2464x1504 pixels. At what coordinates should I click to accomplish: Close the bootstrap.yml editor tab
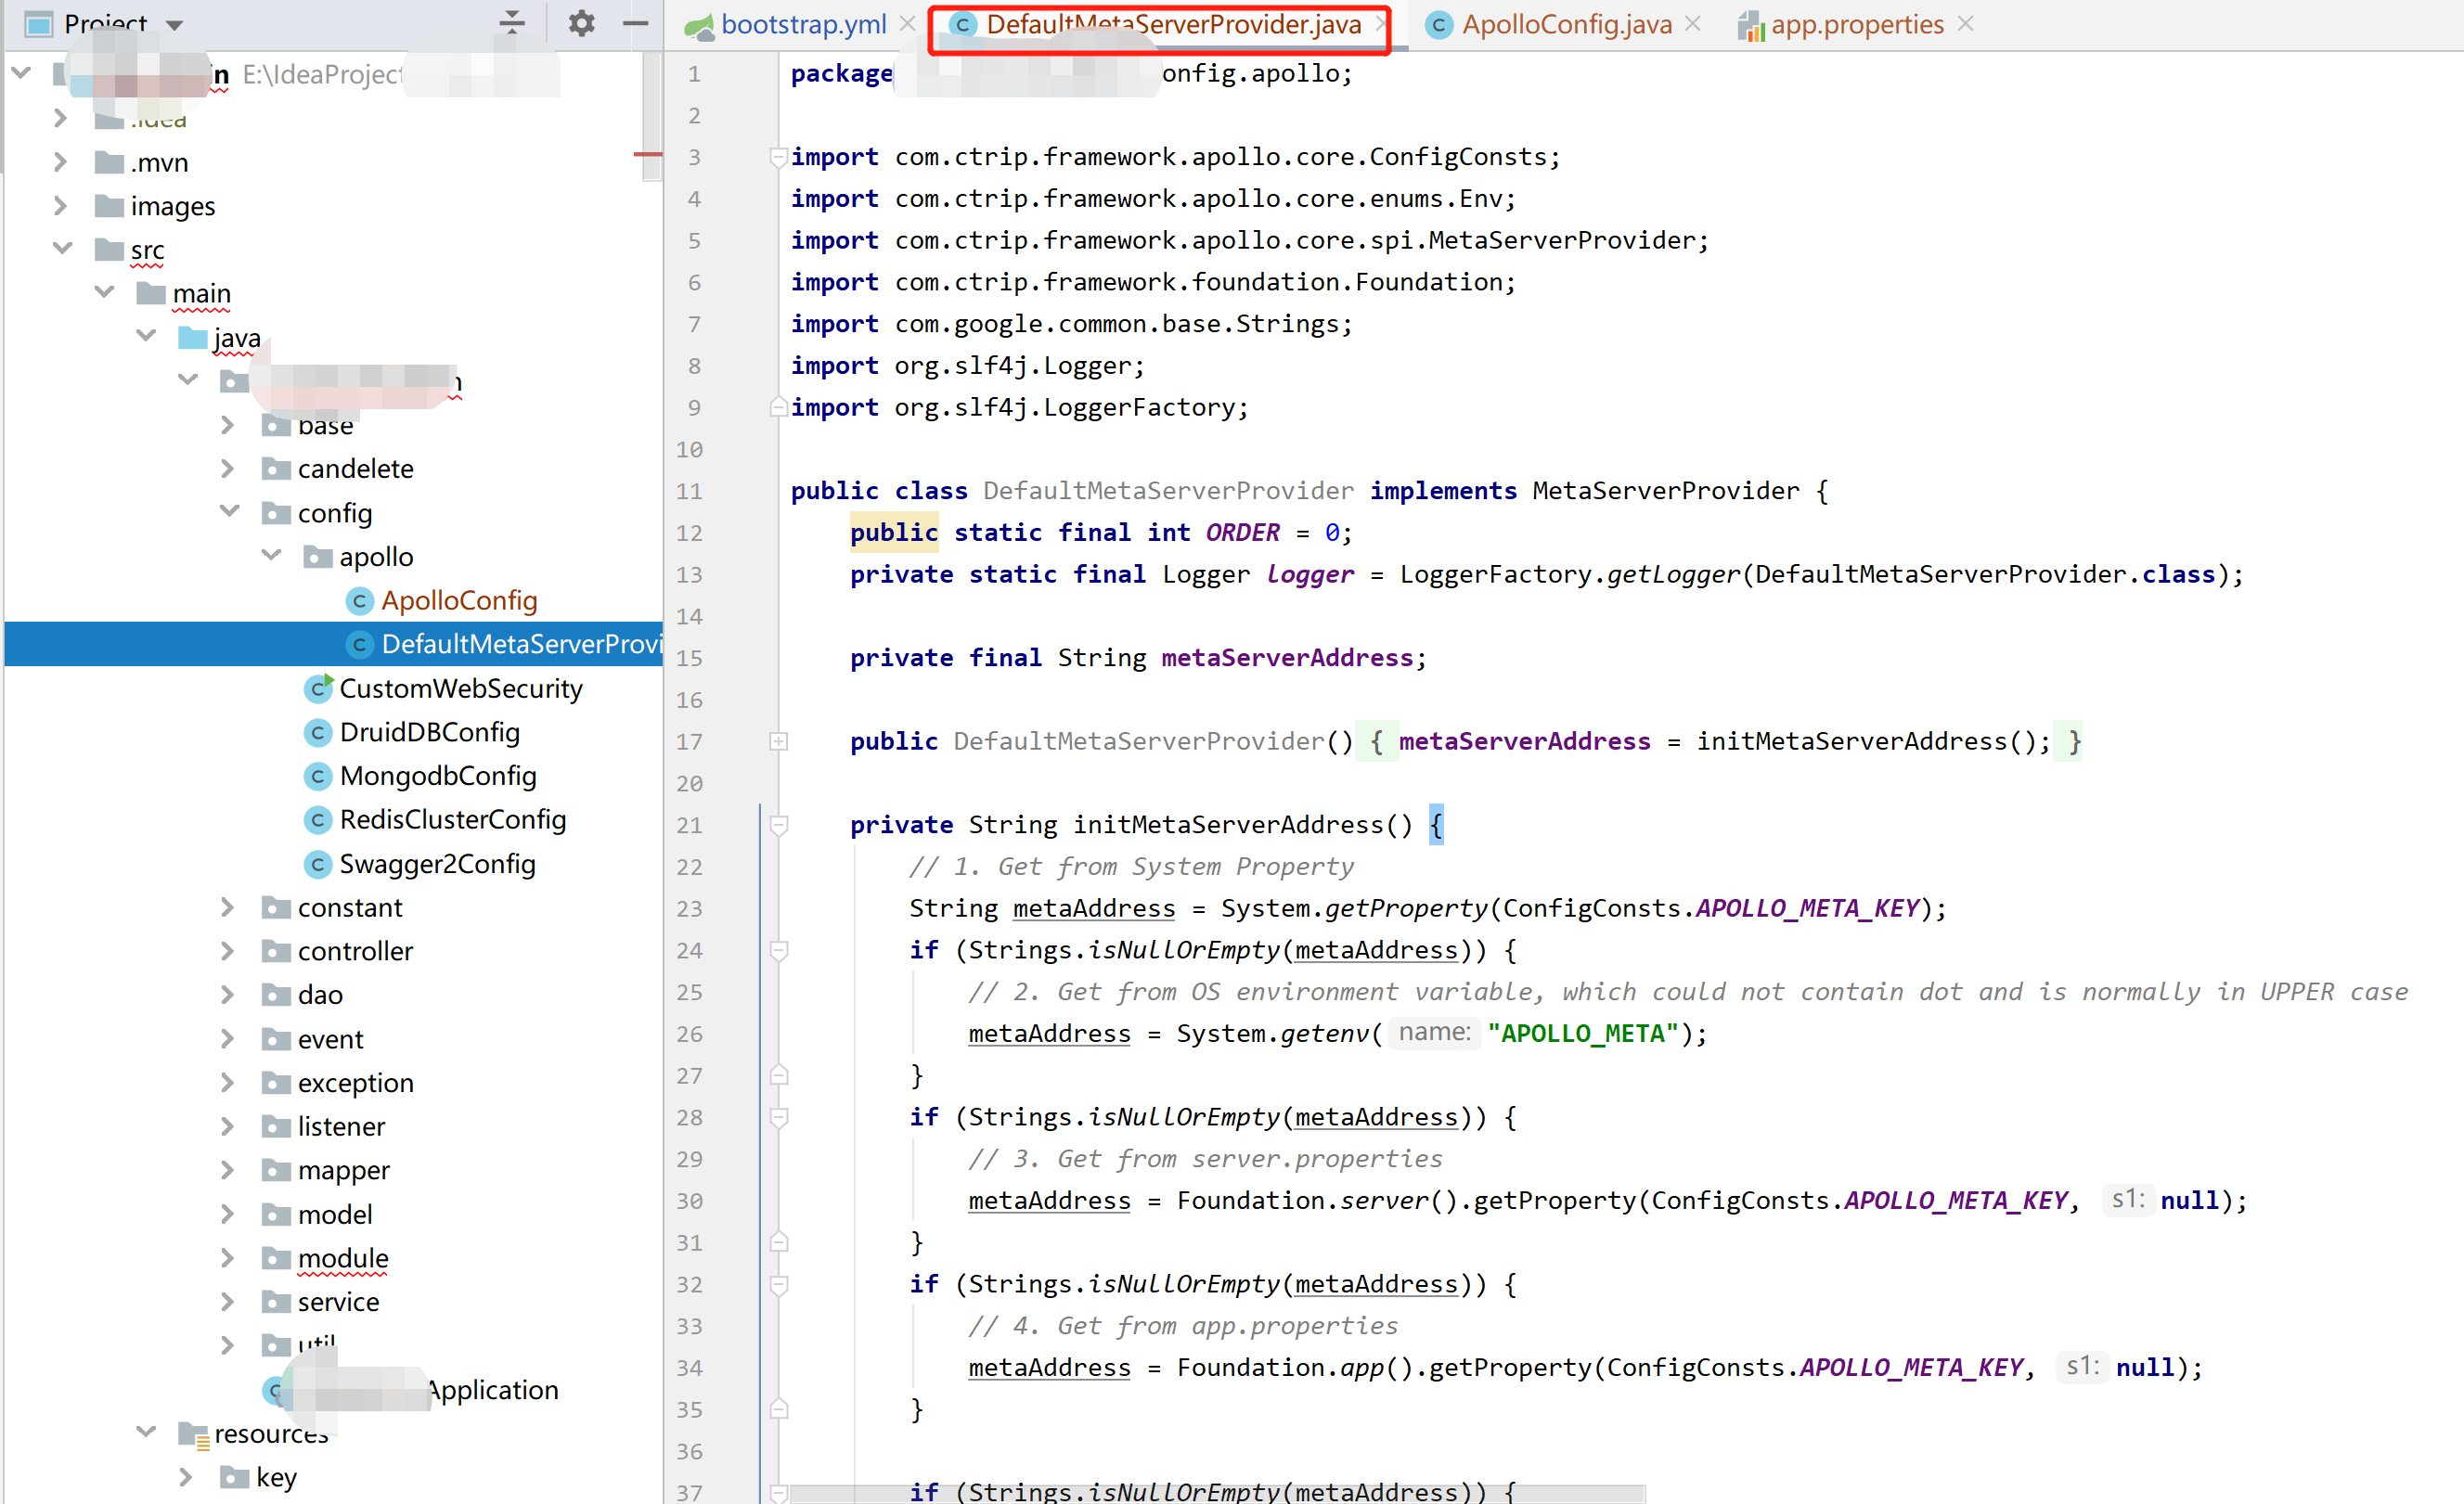[907, 23]
